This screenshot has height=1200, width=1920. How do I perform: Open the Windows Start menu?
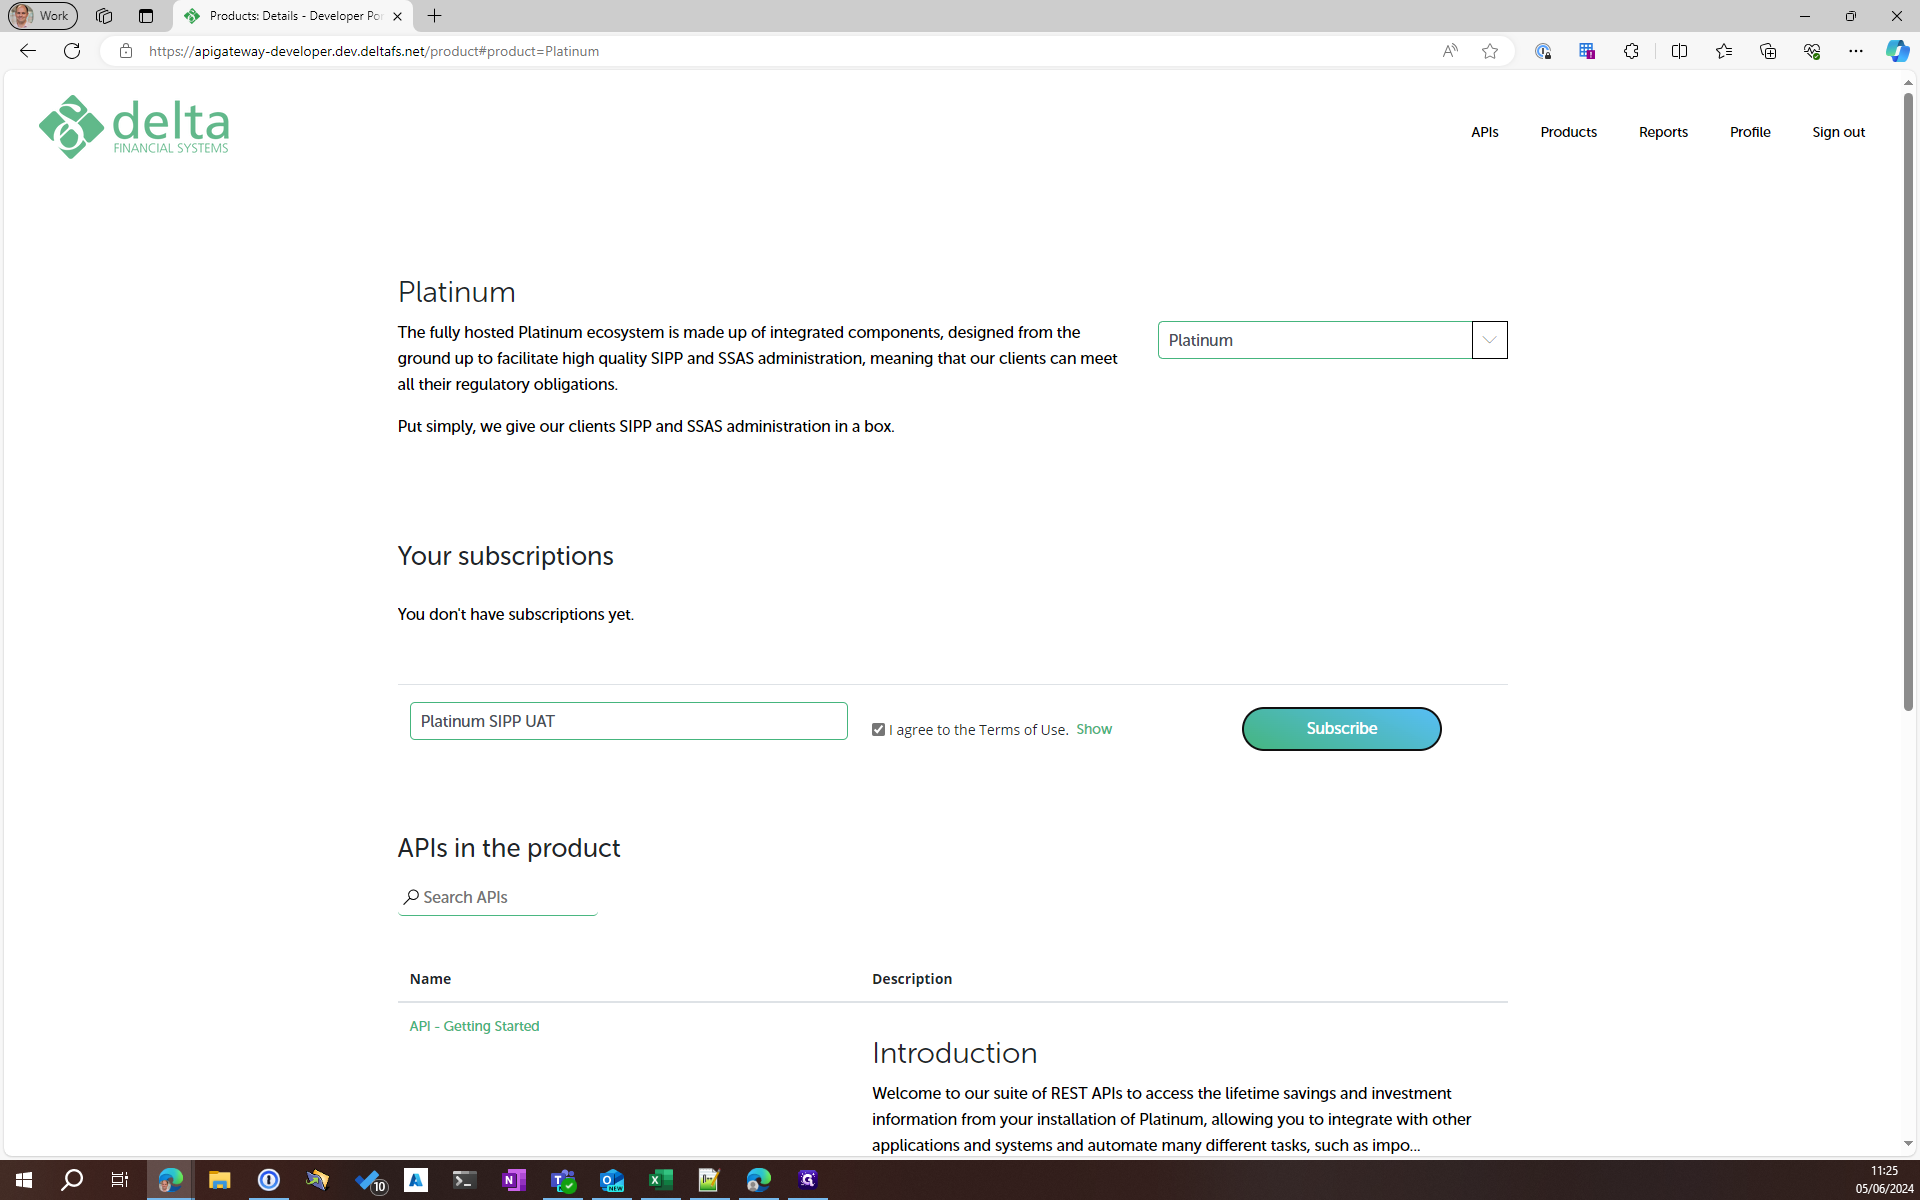24,1180
